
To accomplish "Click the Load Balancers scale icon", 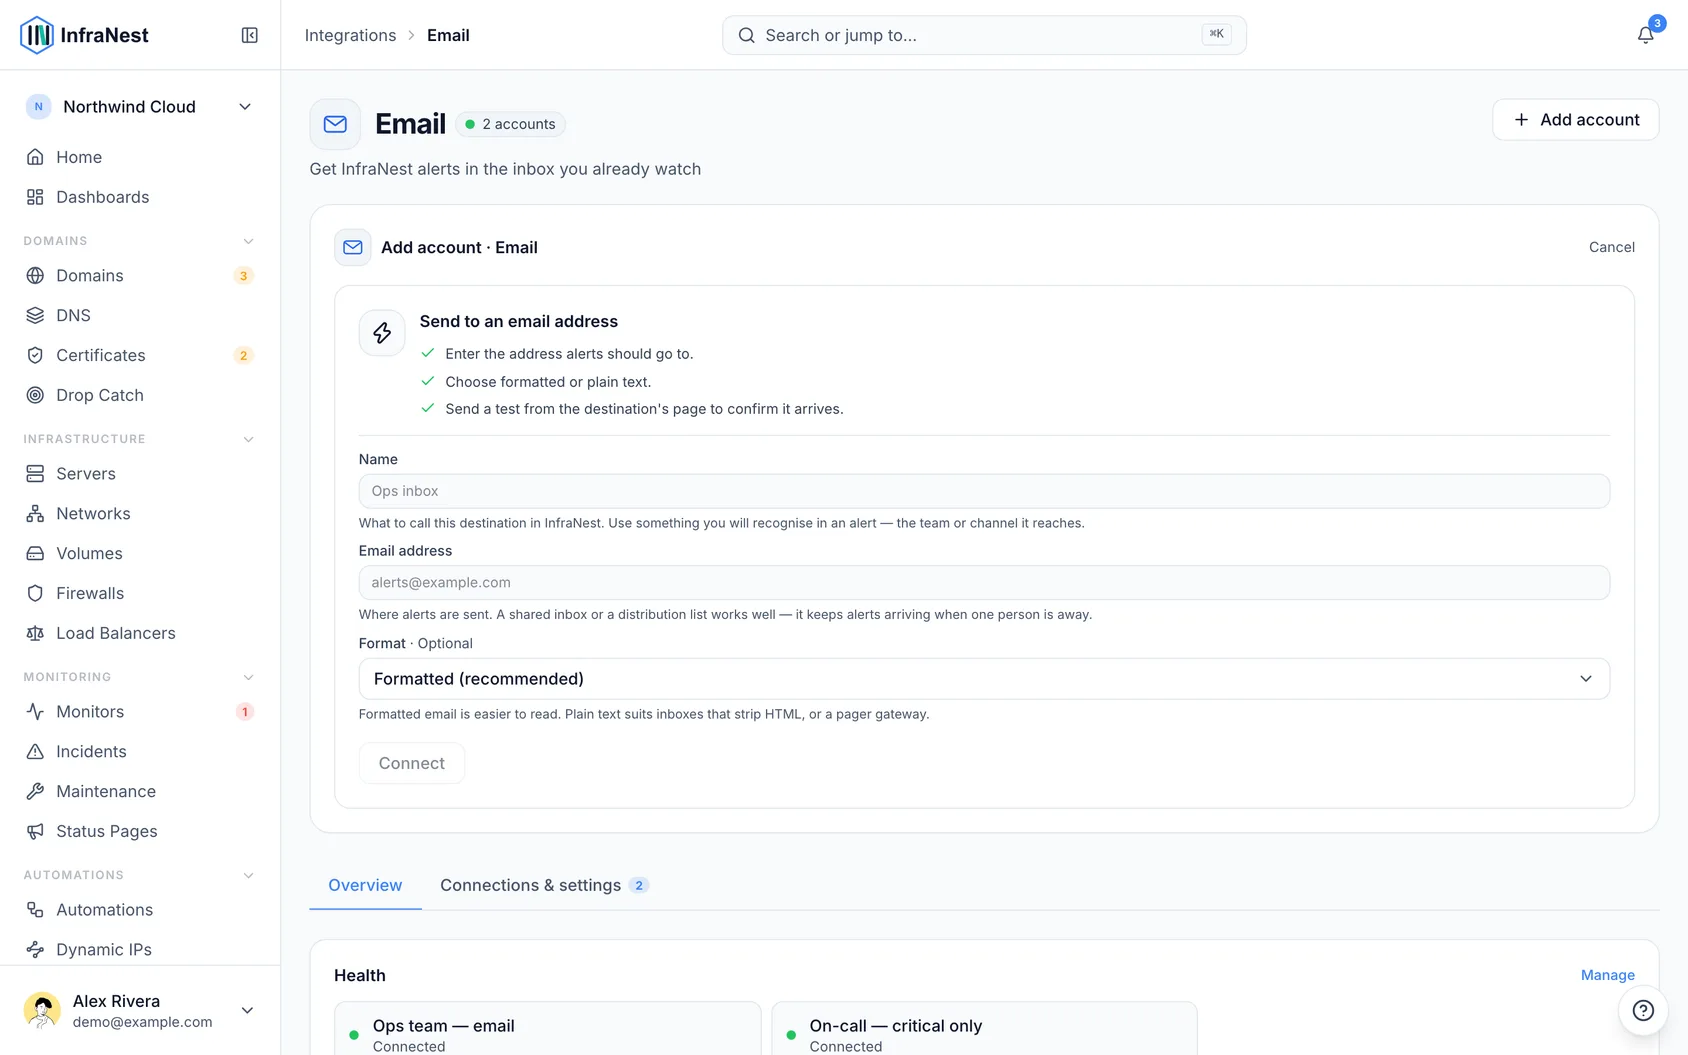I will 35,633.
